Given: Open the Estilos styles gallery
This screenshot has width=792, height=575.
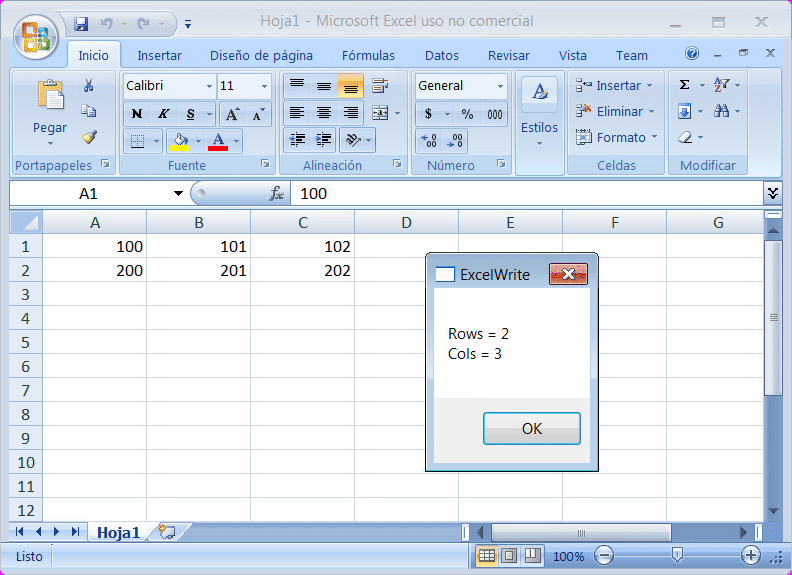Looking at the screenshot, I should click(539, 111).
